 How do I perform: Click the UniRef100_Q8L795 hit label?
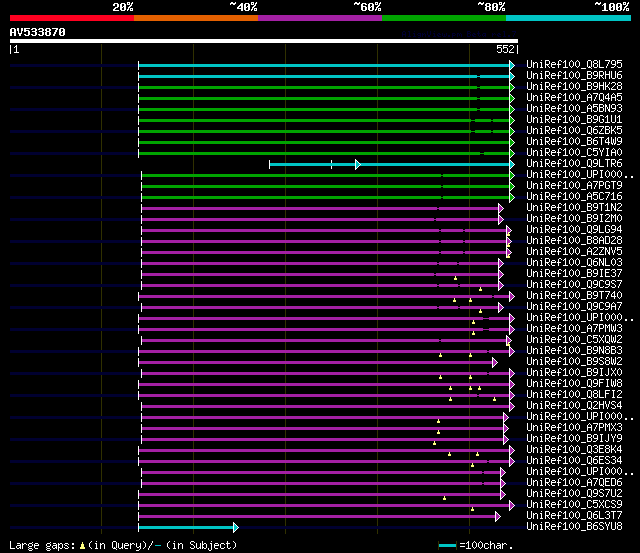pos(574,64)
